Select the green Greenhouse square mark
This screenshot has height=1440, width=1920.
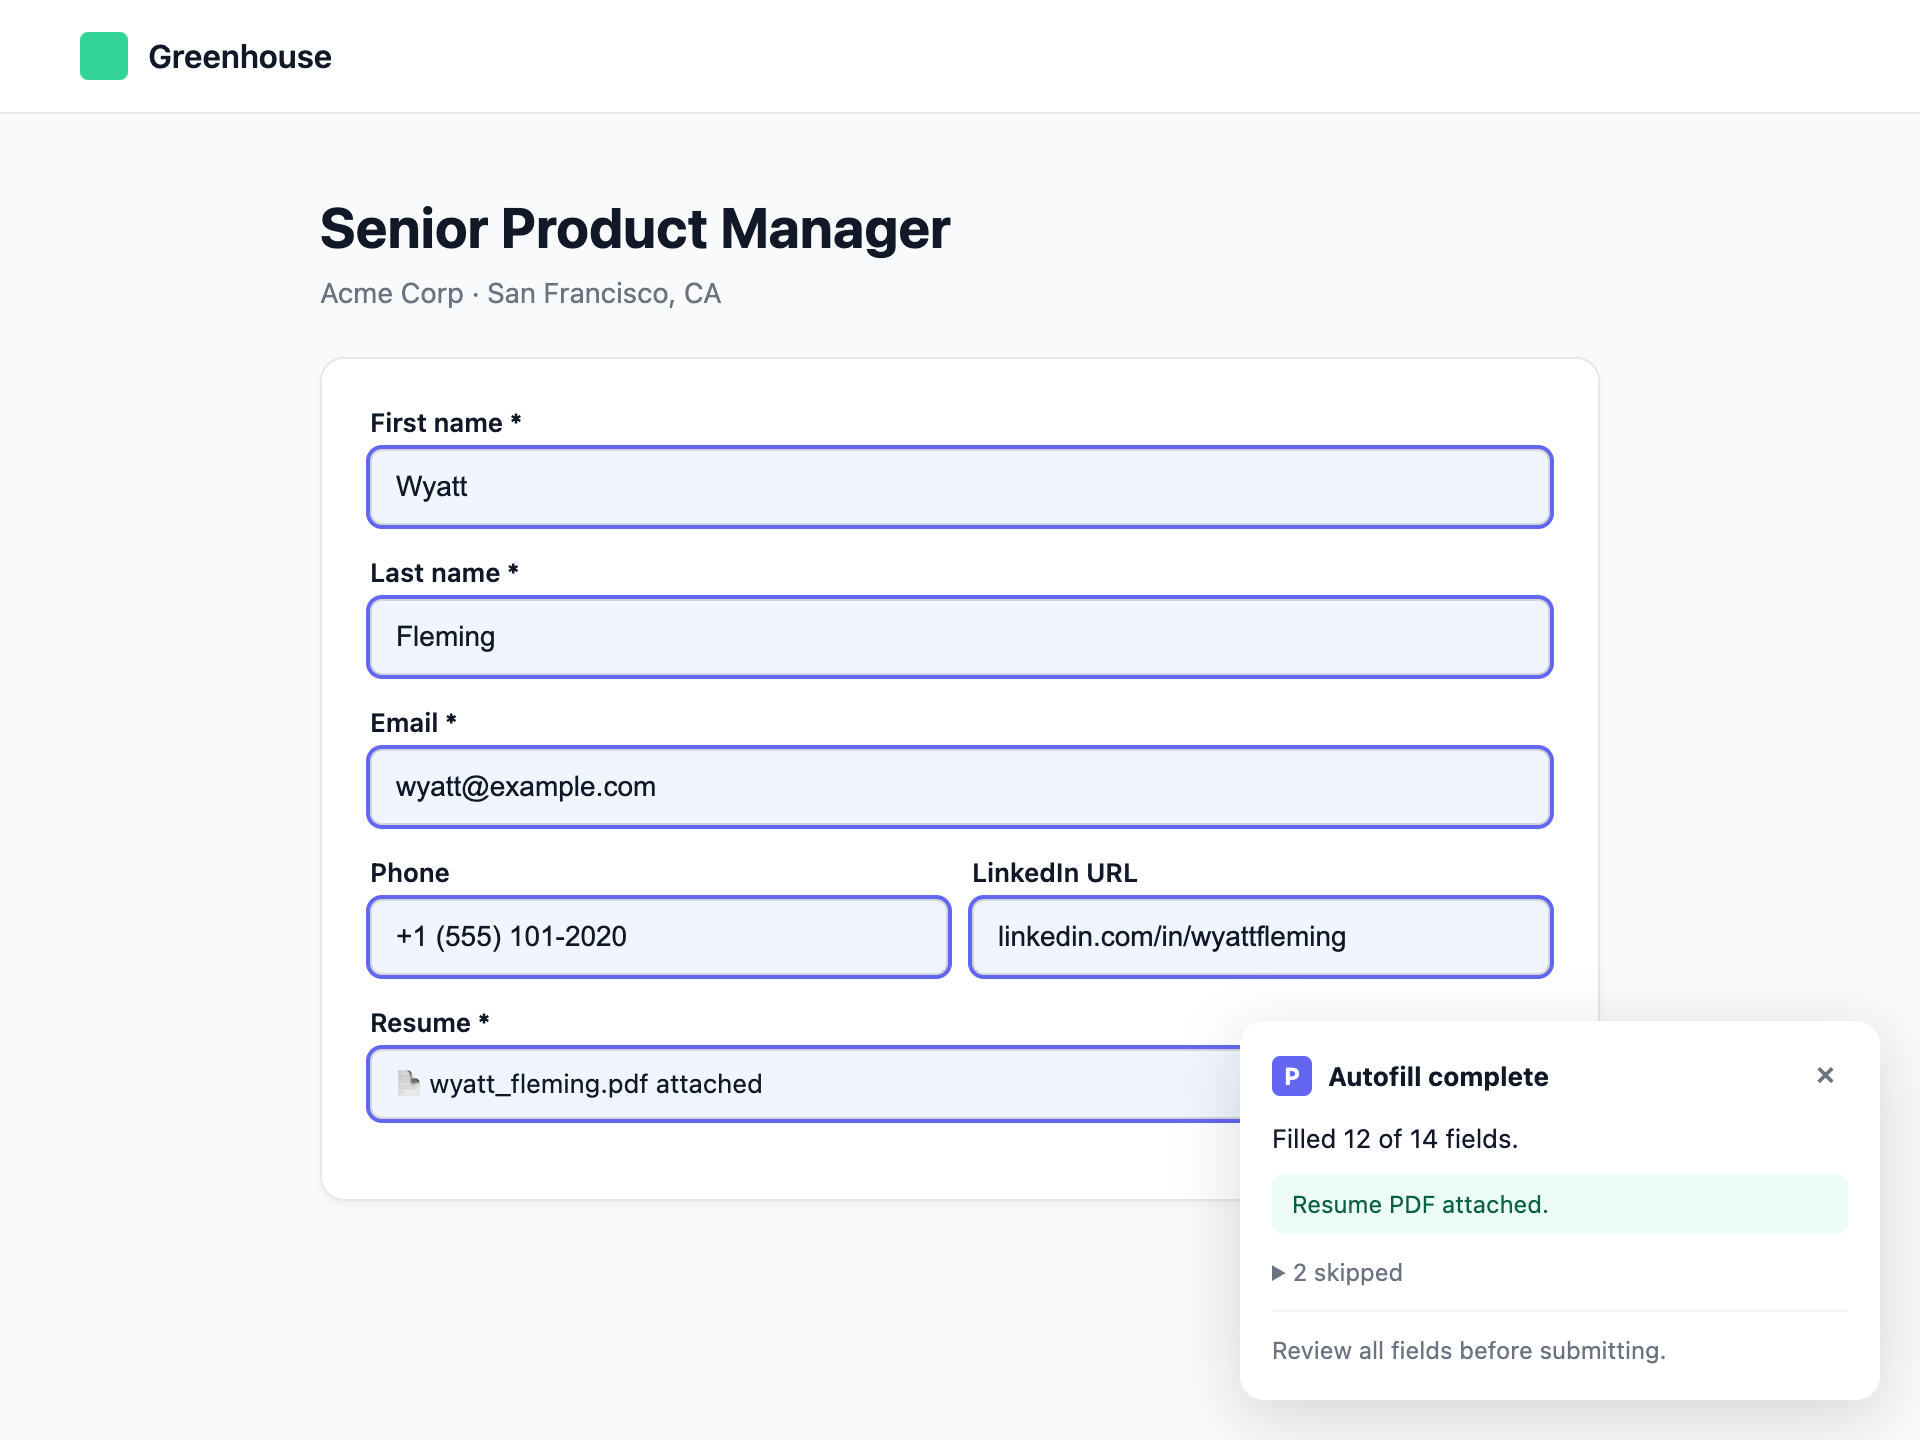103,56
